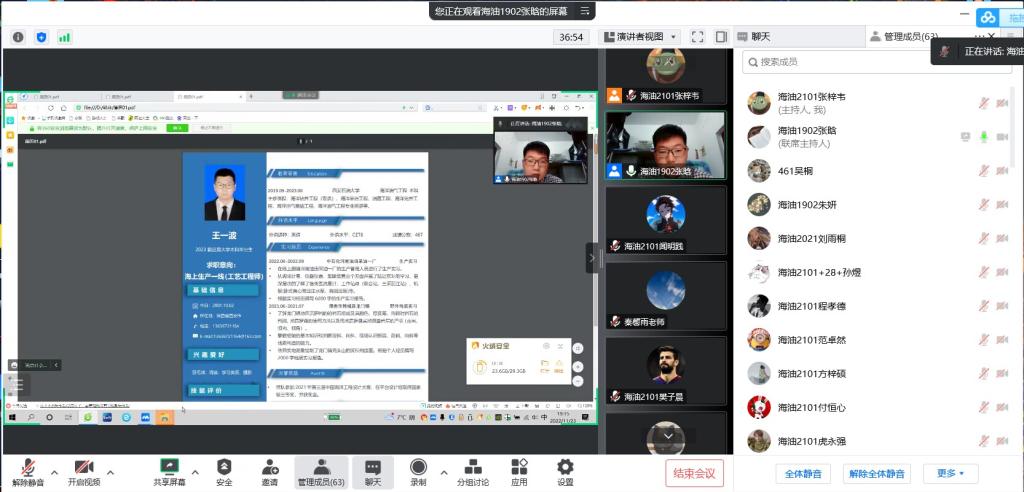Start recording with the 录制 icon
Screen dimensions: 1024x492
418,467
